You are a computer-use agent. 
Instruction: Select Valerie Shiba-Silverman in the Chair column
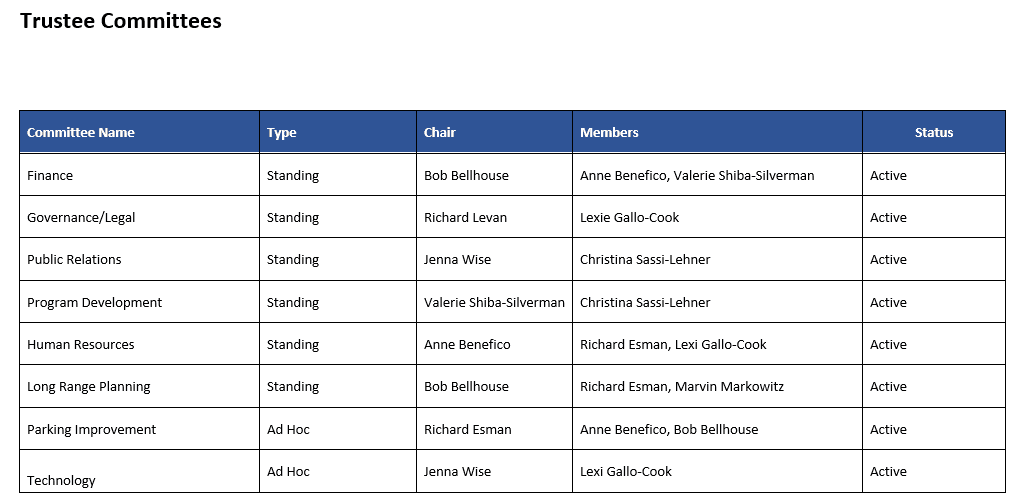point(494,303)
